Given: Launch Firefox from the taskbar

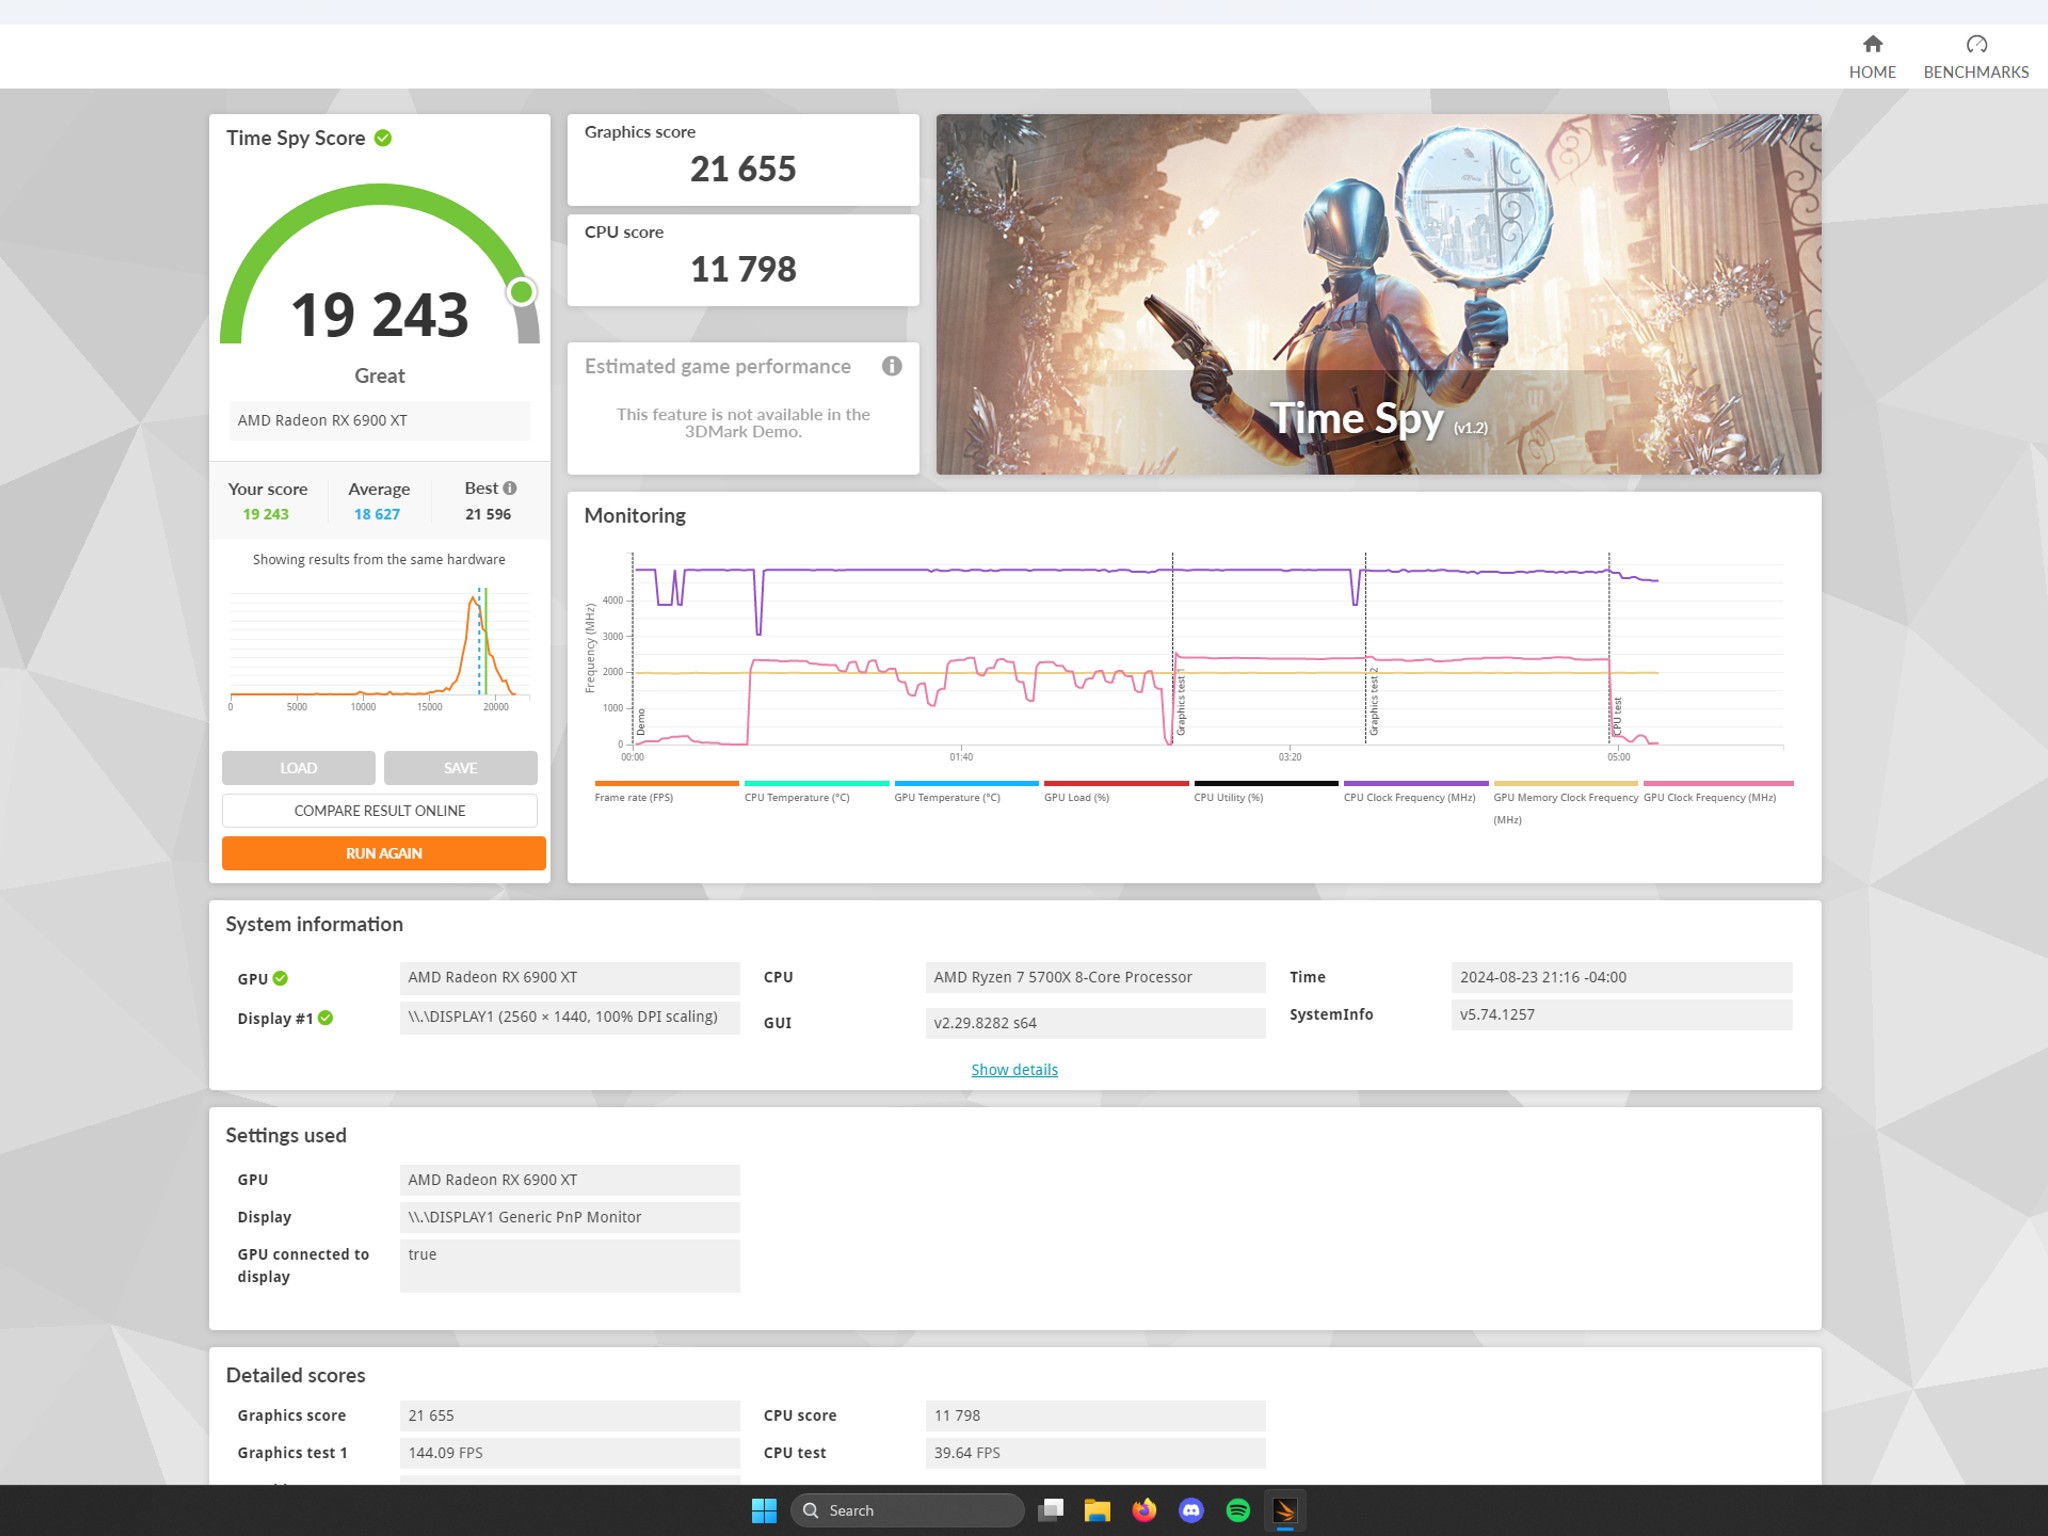Looking at the screenshot, I should coord(1144,1510).
